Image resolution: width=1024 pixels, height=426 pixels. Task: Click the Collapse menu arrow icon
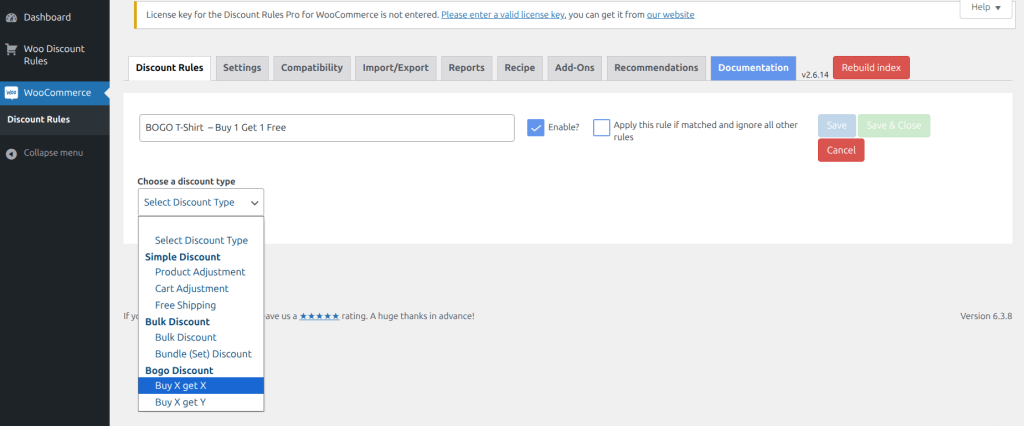11,153
